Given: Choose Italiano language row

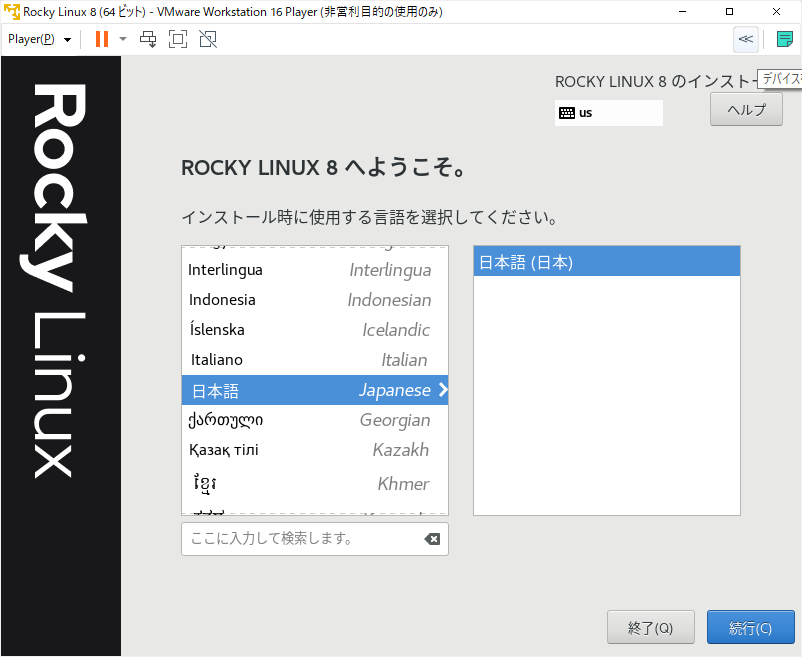Looking at the screenshot, I should click(315, 360).
